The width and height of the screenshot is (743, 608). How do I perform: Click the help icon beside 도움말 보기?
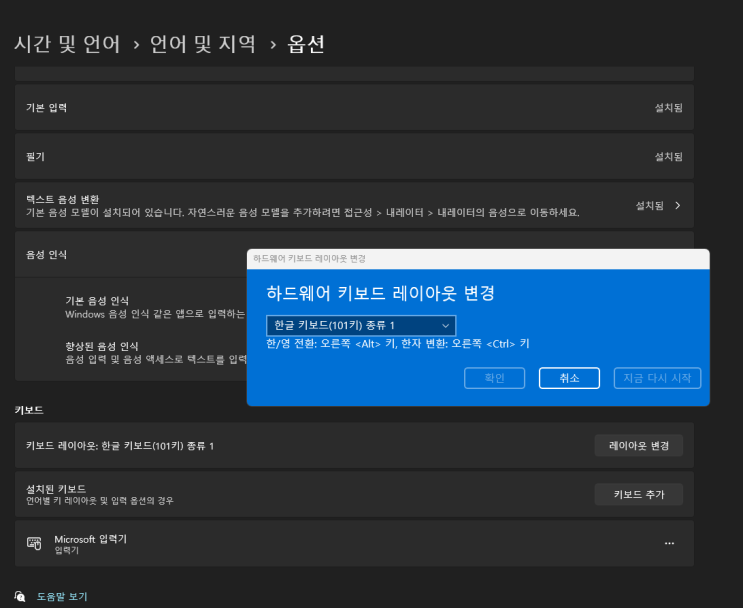coord(20,596)
